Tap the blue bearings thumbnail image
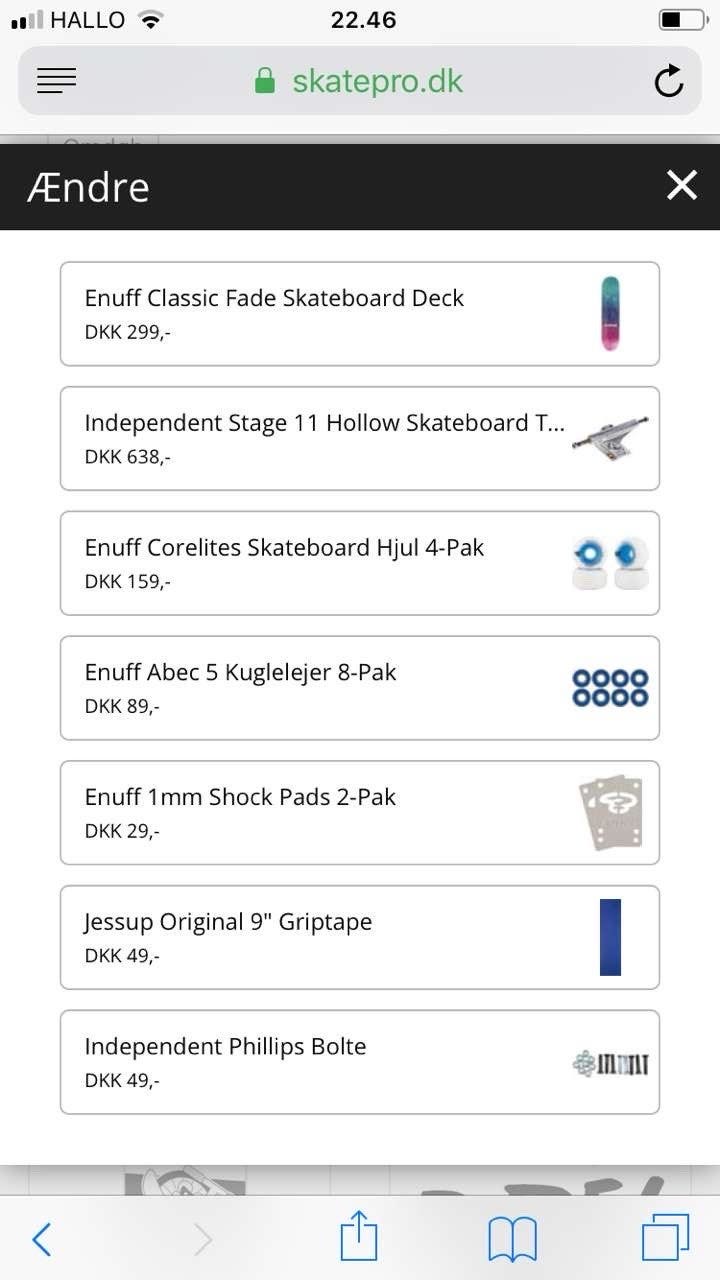The image size is (720, 1280). (x=610, y=688)
